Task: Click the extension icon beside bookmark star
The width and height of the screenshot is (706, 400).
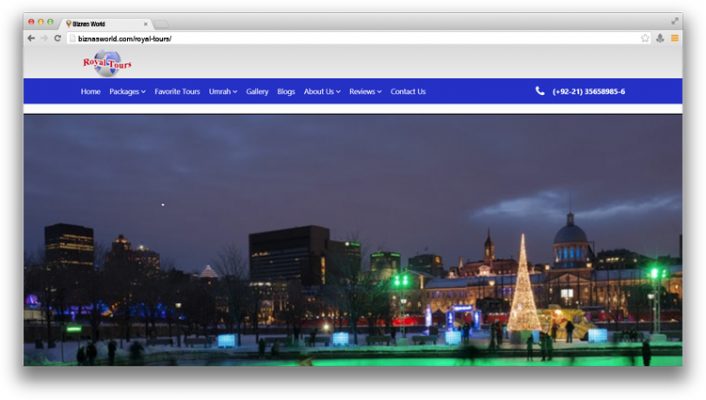Action: click(660, 38)
